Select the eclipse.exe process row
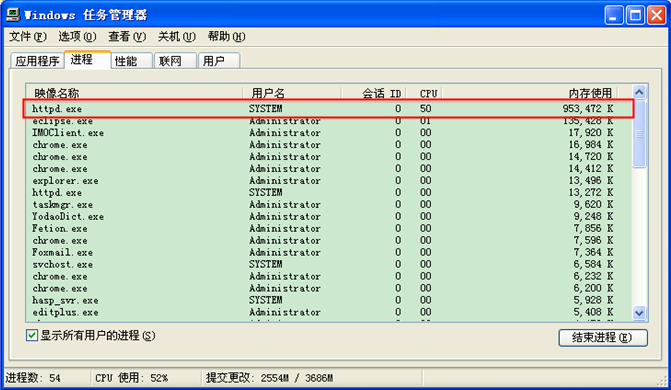 click(328, 121)
